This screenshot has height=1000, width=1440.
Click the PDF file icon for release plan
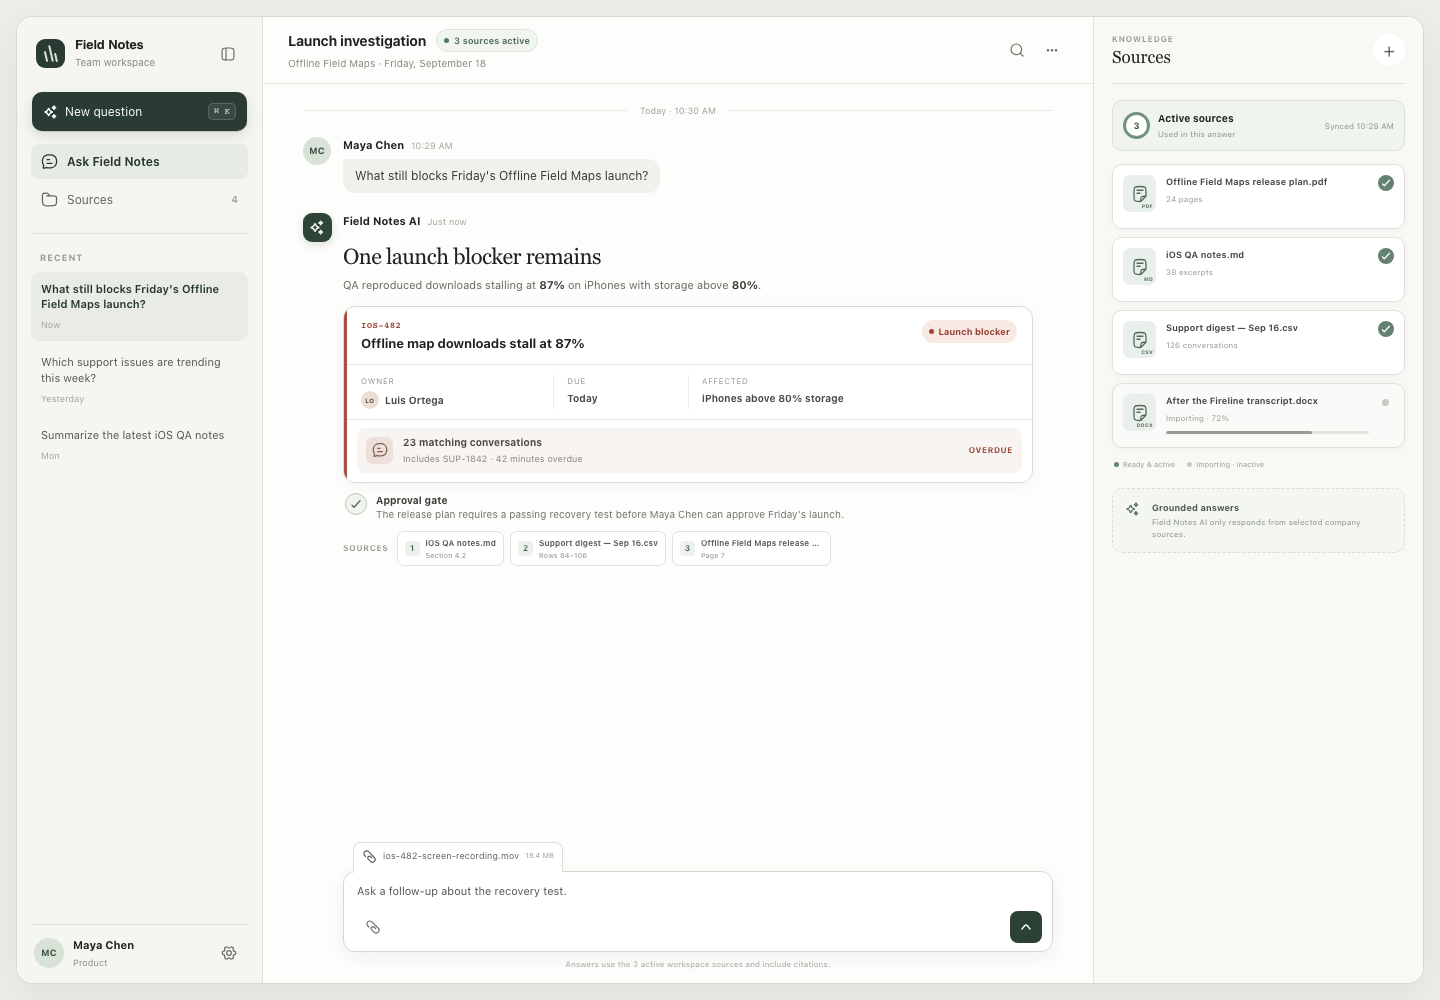(1140, 195)
